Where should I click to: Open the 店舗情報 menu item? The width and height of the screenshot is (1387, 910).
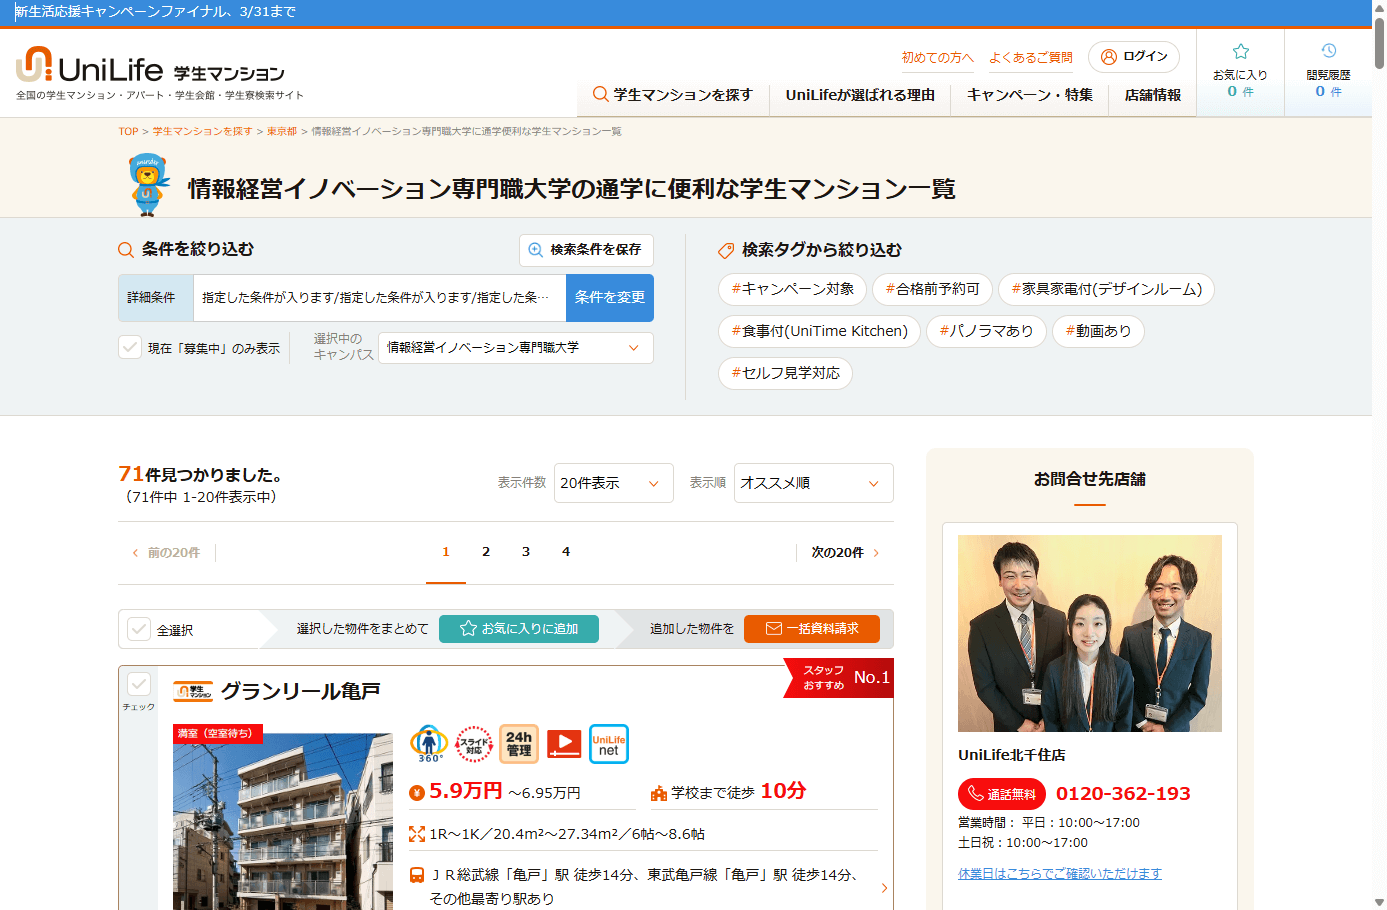click(x=1152, y=95)
